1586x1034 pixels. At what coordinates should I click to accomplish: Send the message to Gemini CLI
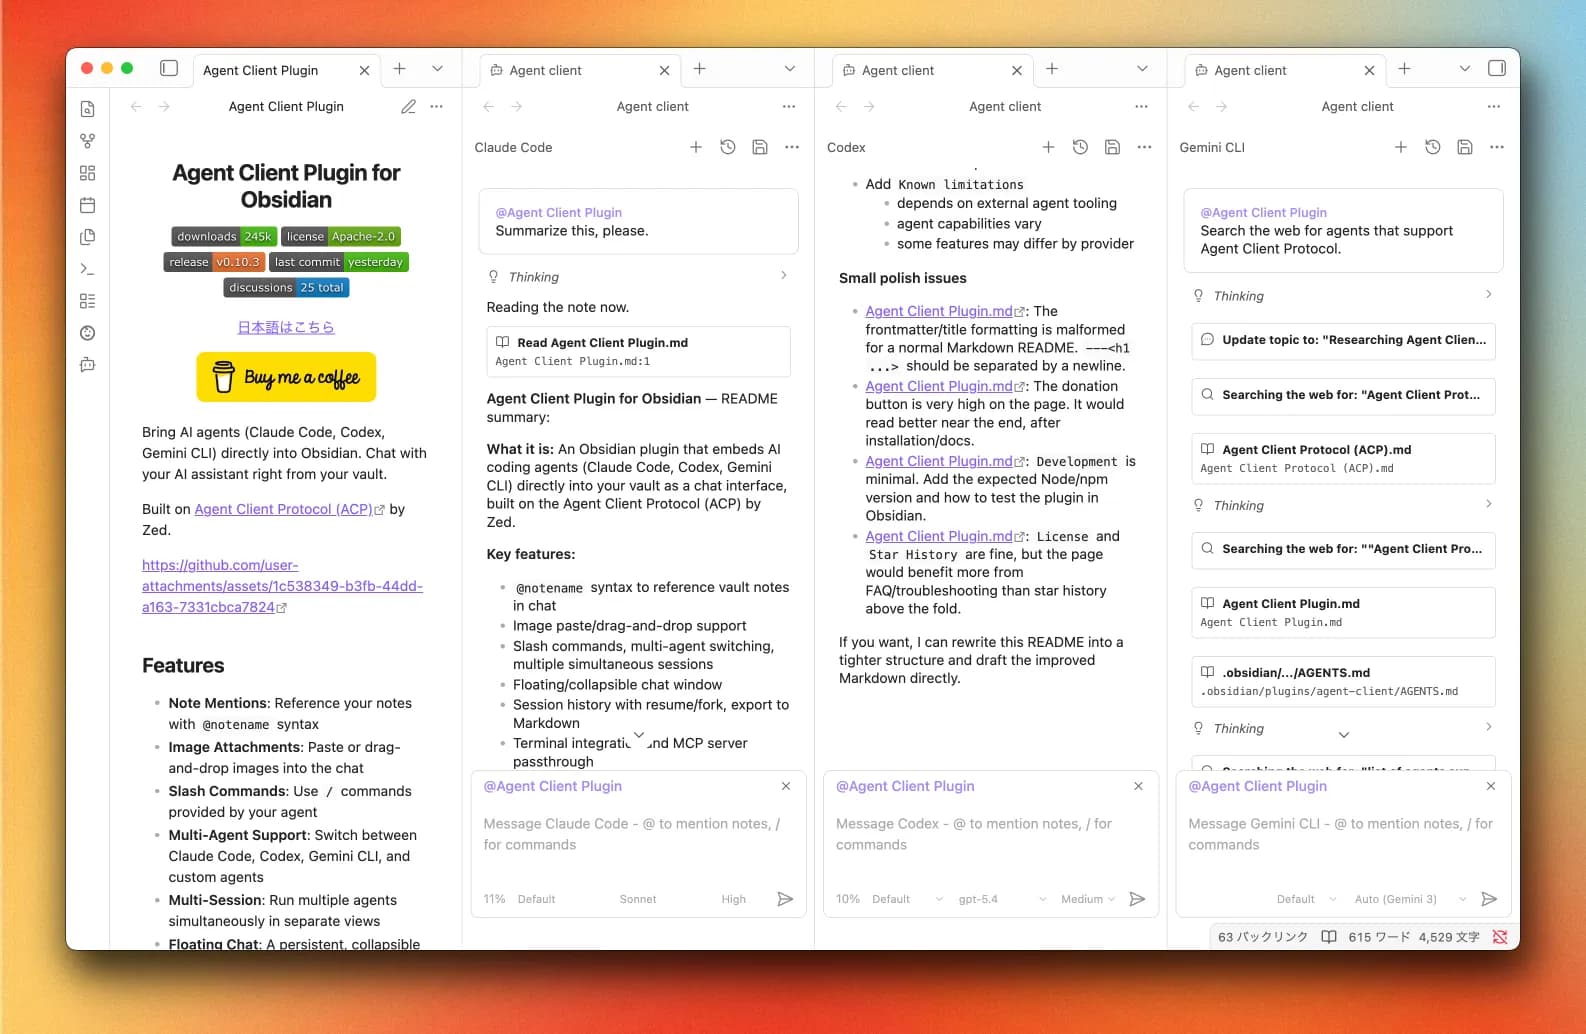(1489, 899)
